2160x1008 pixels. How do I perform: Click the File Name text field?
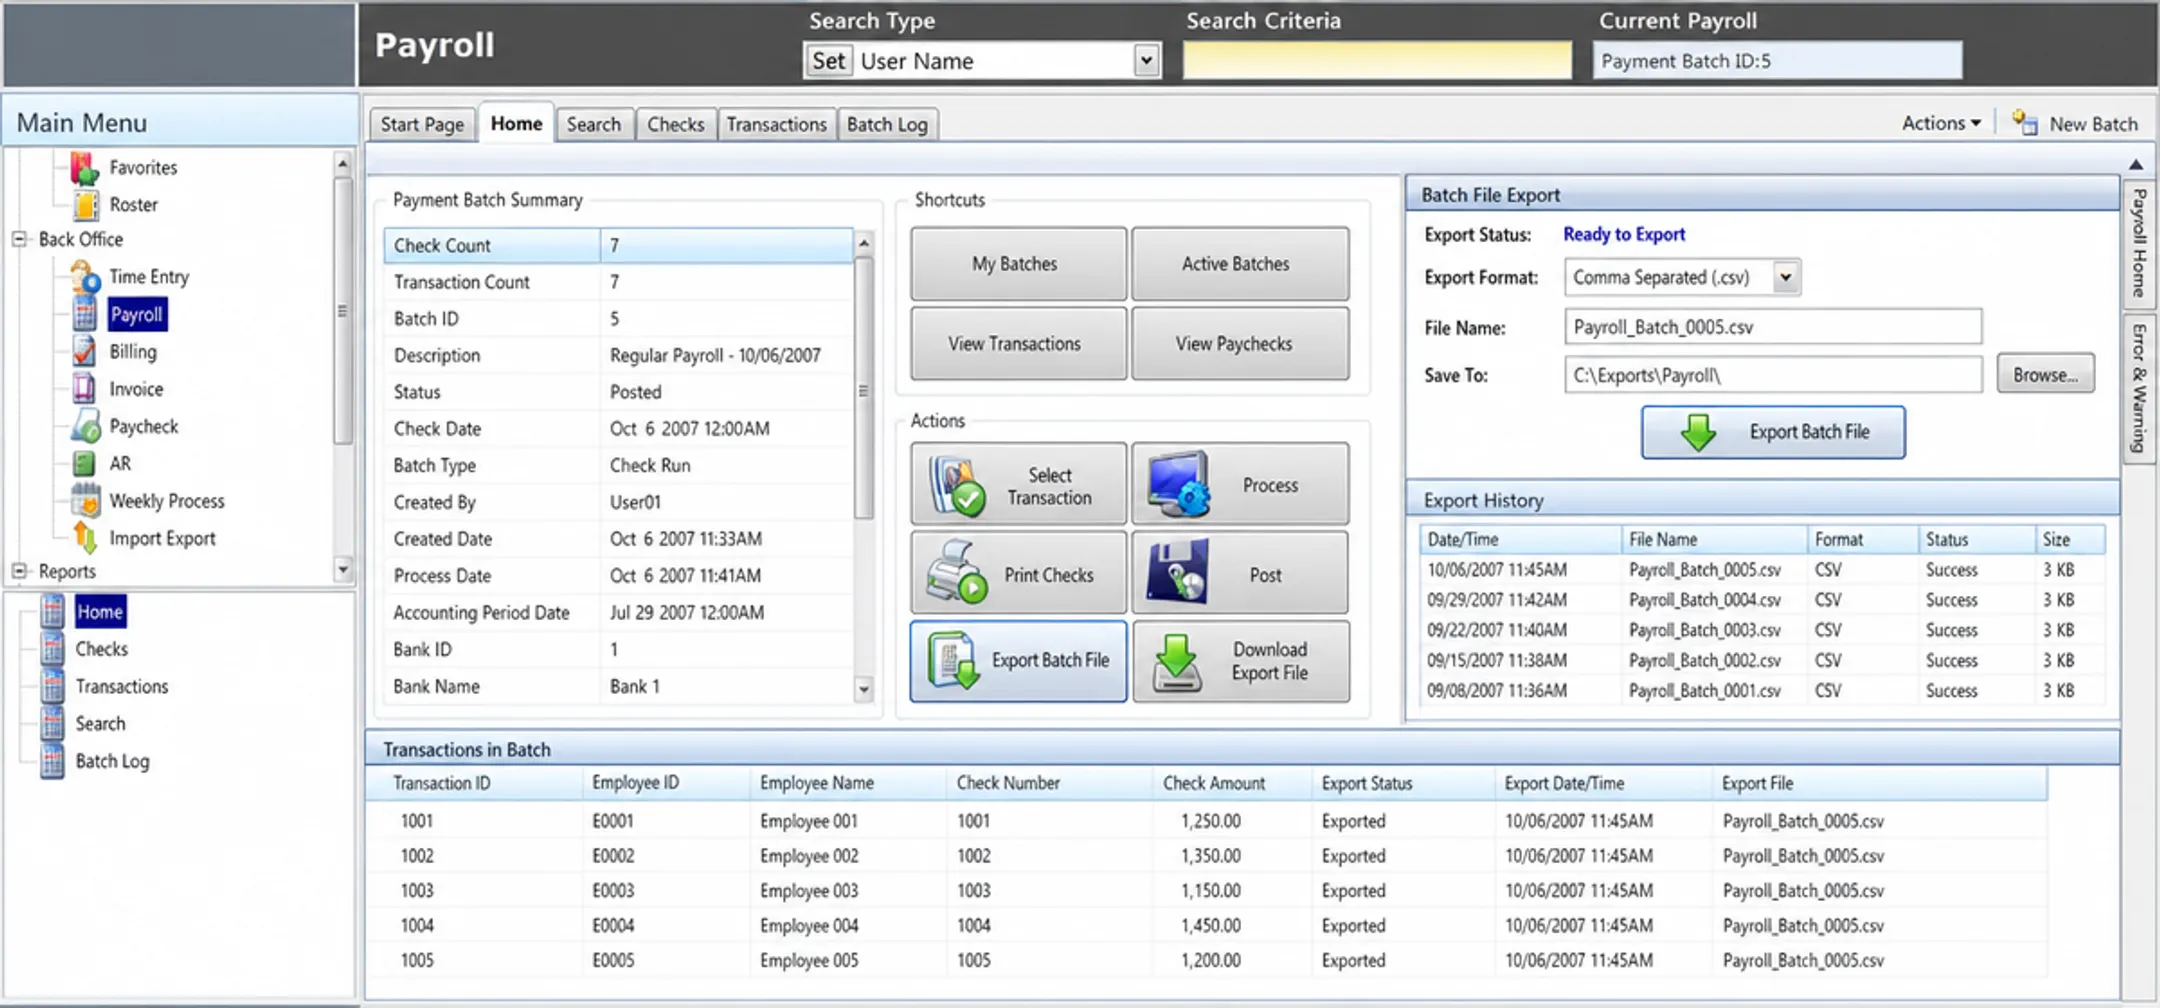pyautogui.click(x=1773, y=327)
